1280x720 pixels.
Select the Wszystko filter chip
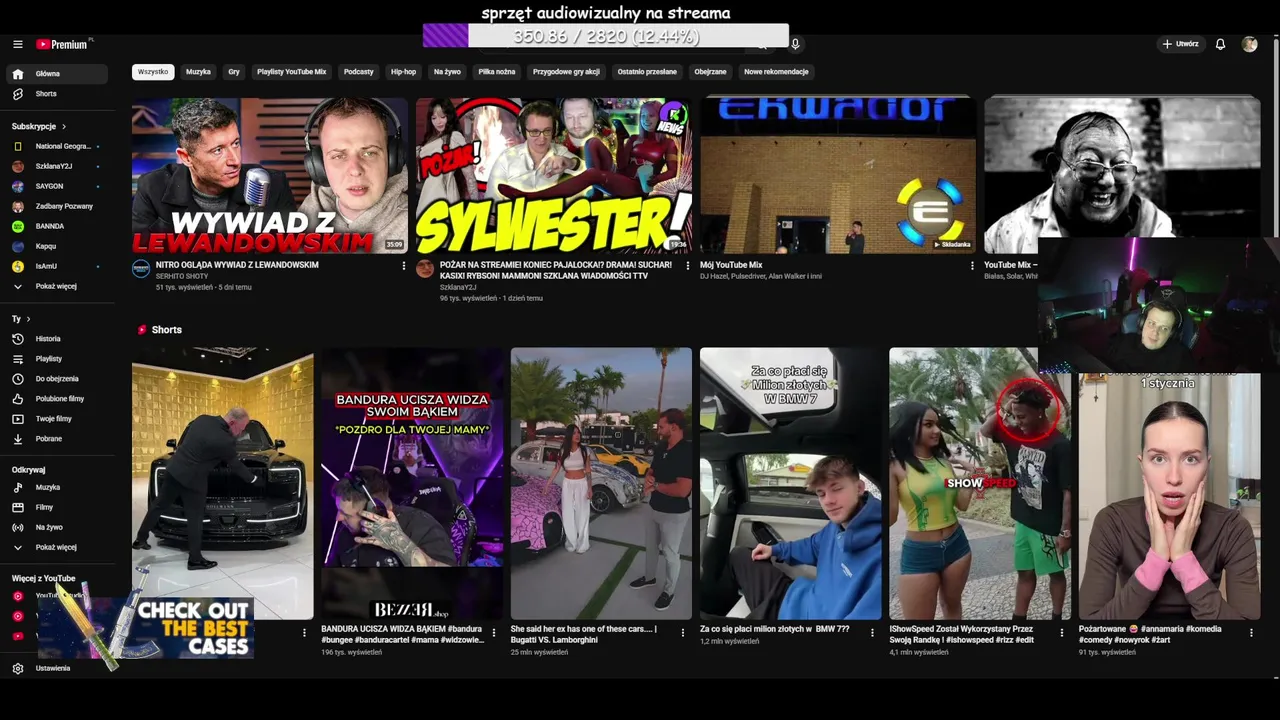(153, 72)
